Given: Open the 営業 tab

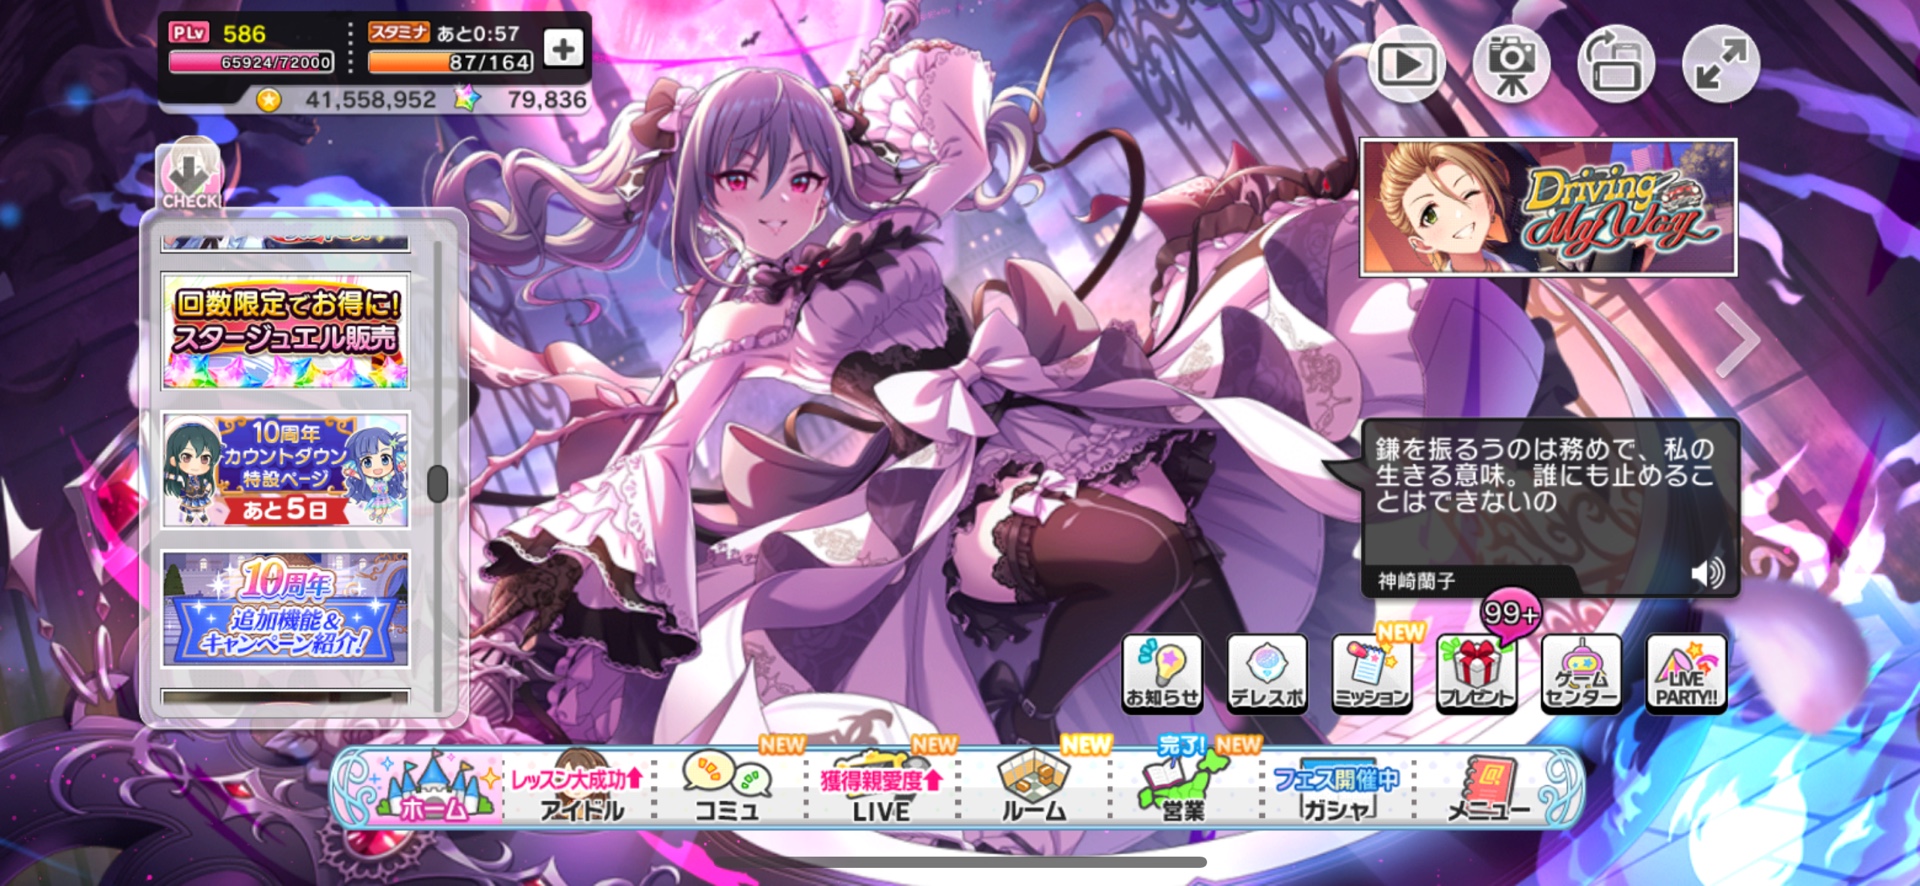Looking at the screenshot, I should point(1185,789).
